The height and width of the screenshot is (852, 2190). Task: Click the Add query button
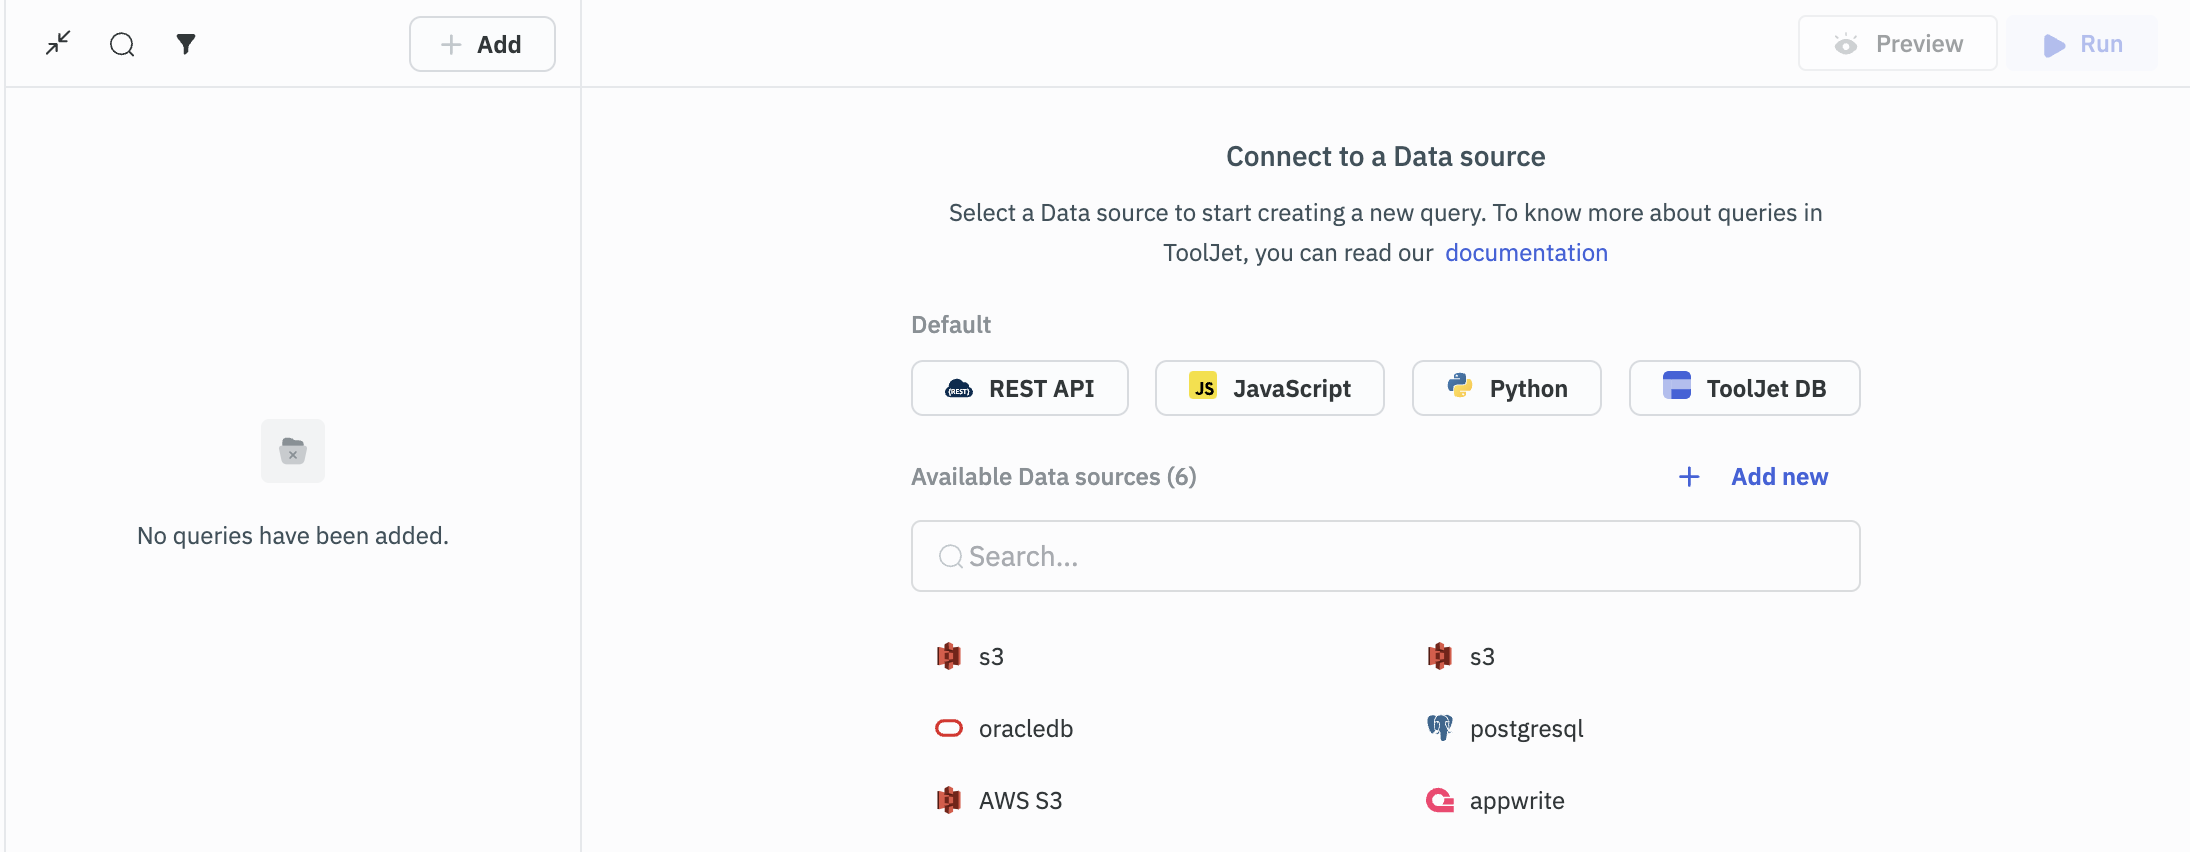point(482,44)
